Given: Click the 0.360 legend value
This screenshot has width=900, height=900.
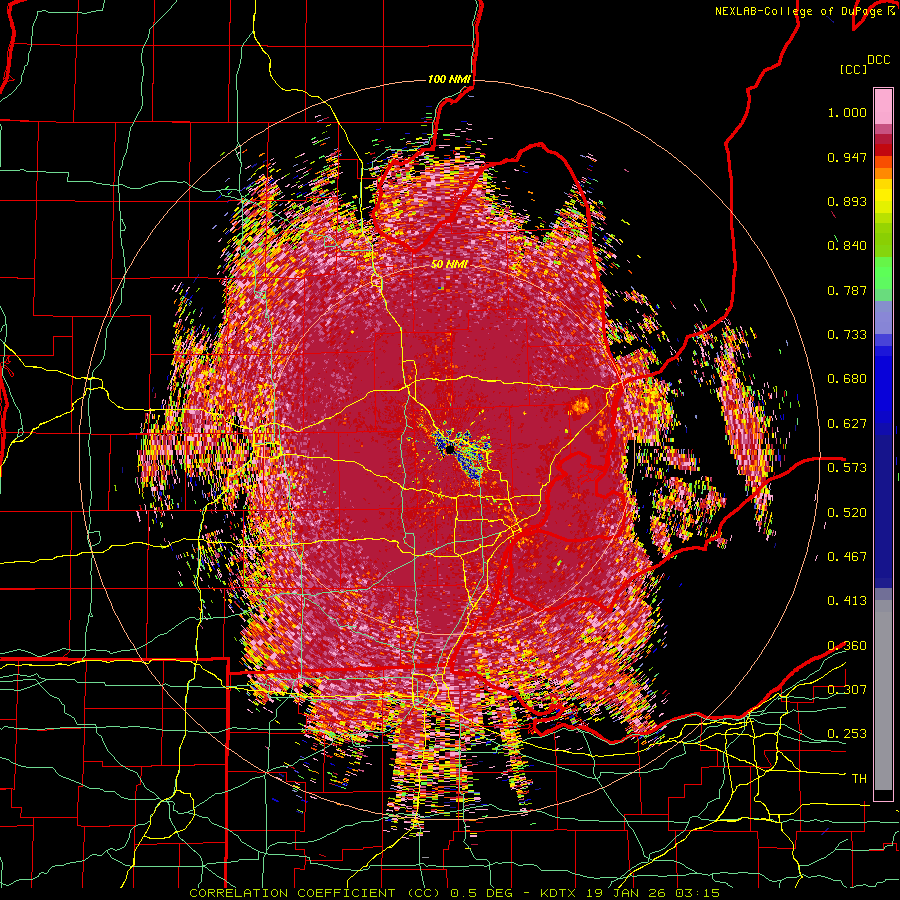Looking at the screenshot, I should [x=847, y=646].
